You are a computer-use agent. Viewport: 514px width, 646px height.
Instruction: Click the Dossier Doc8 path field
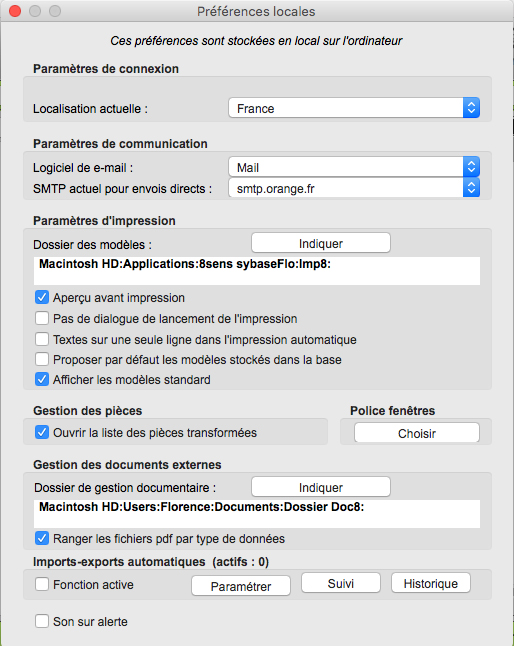257,514
